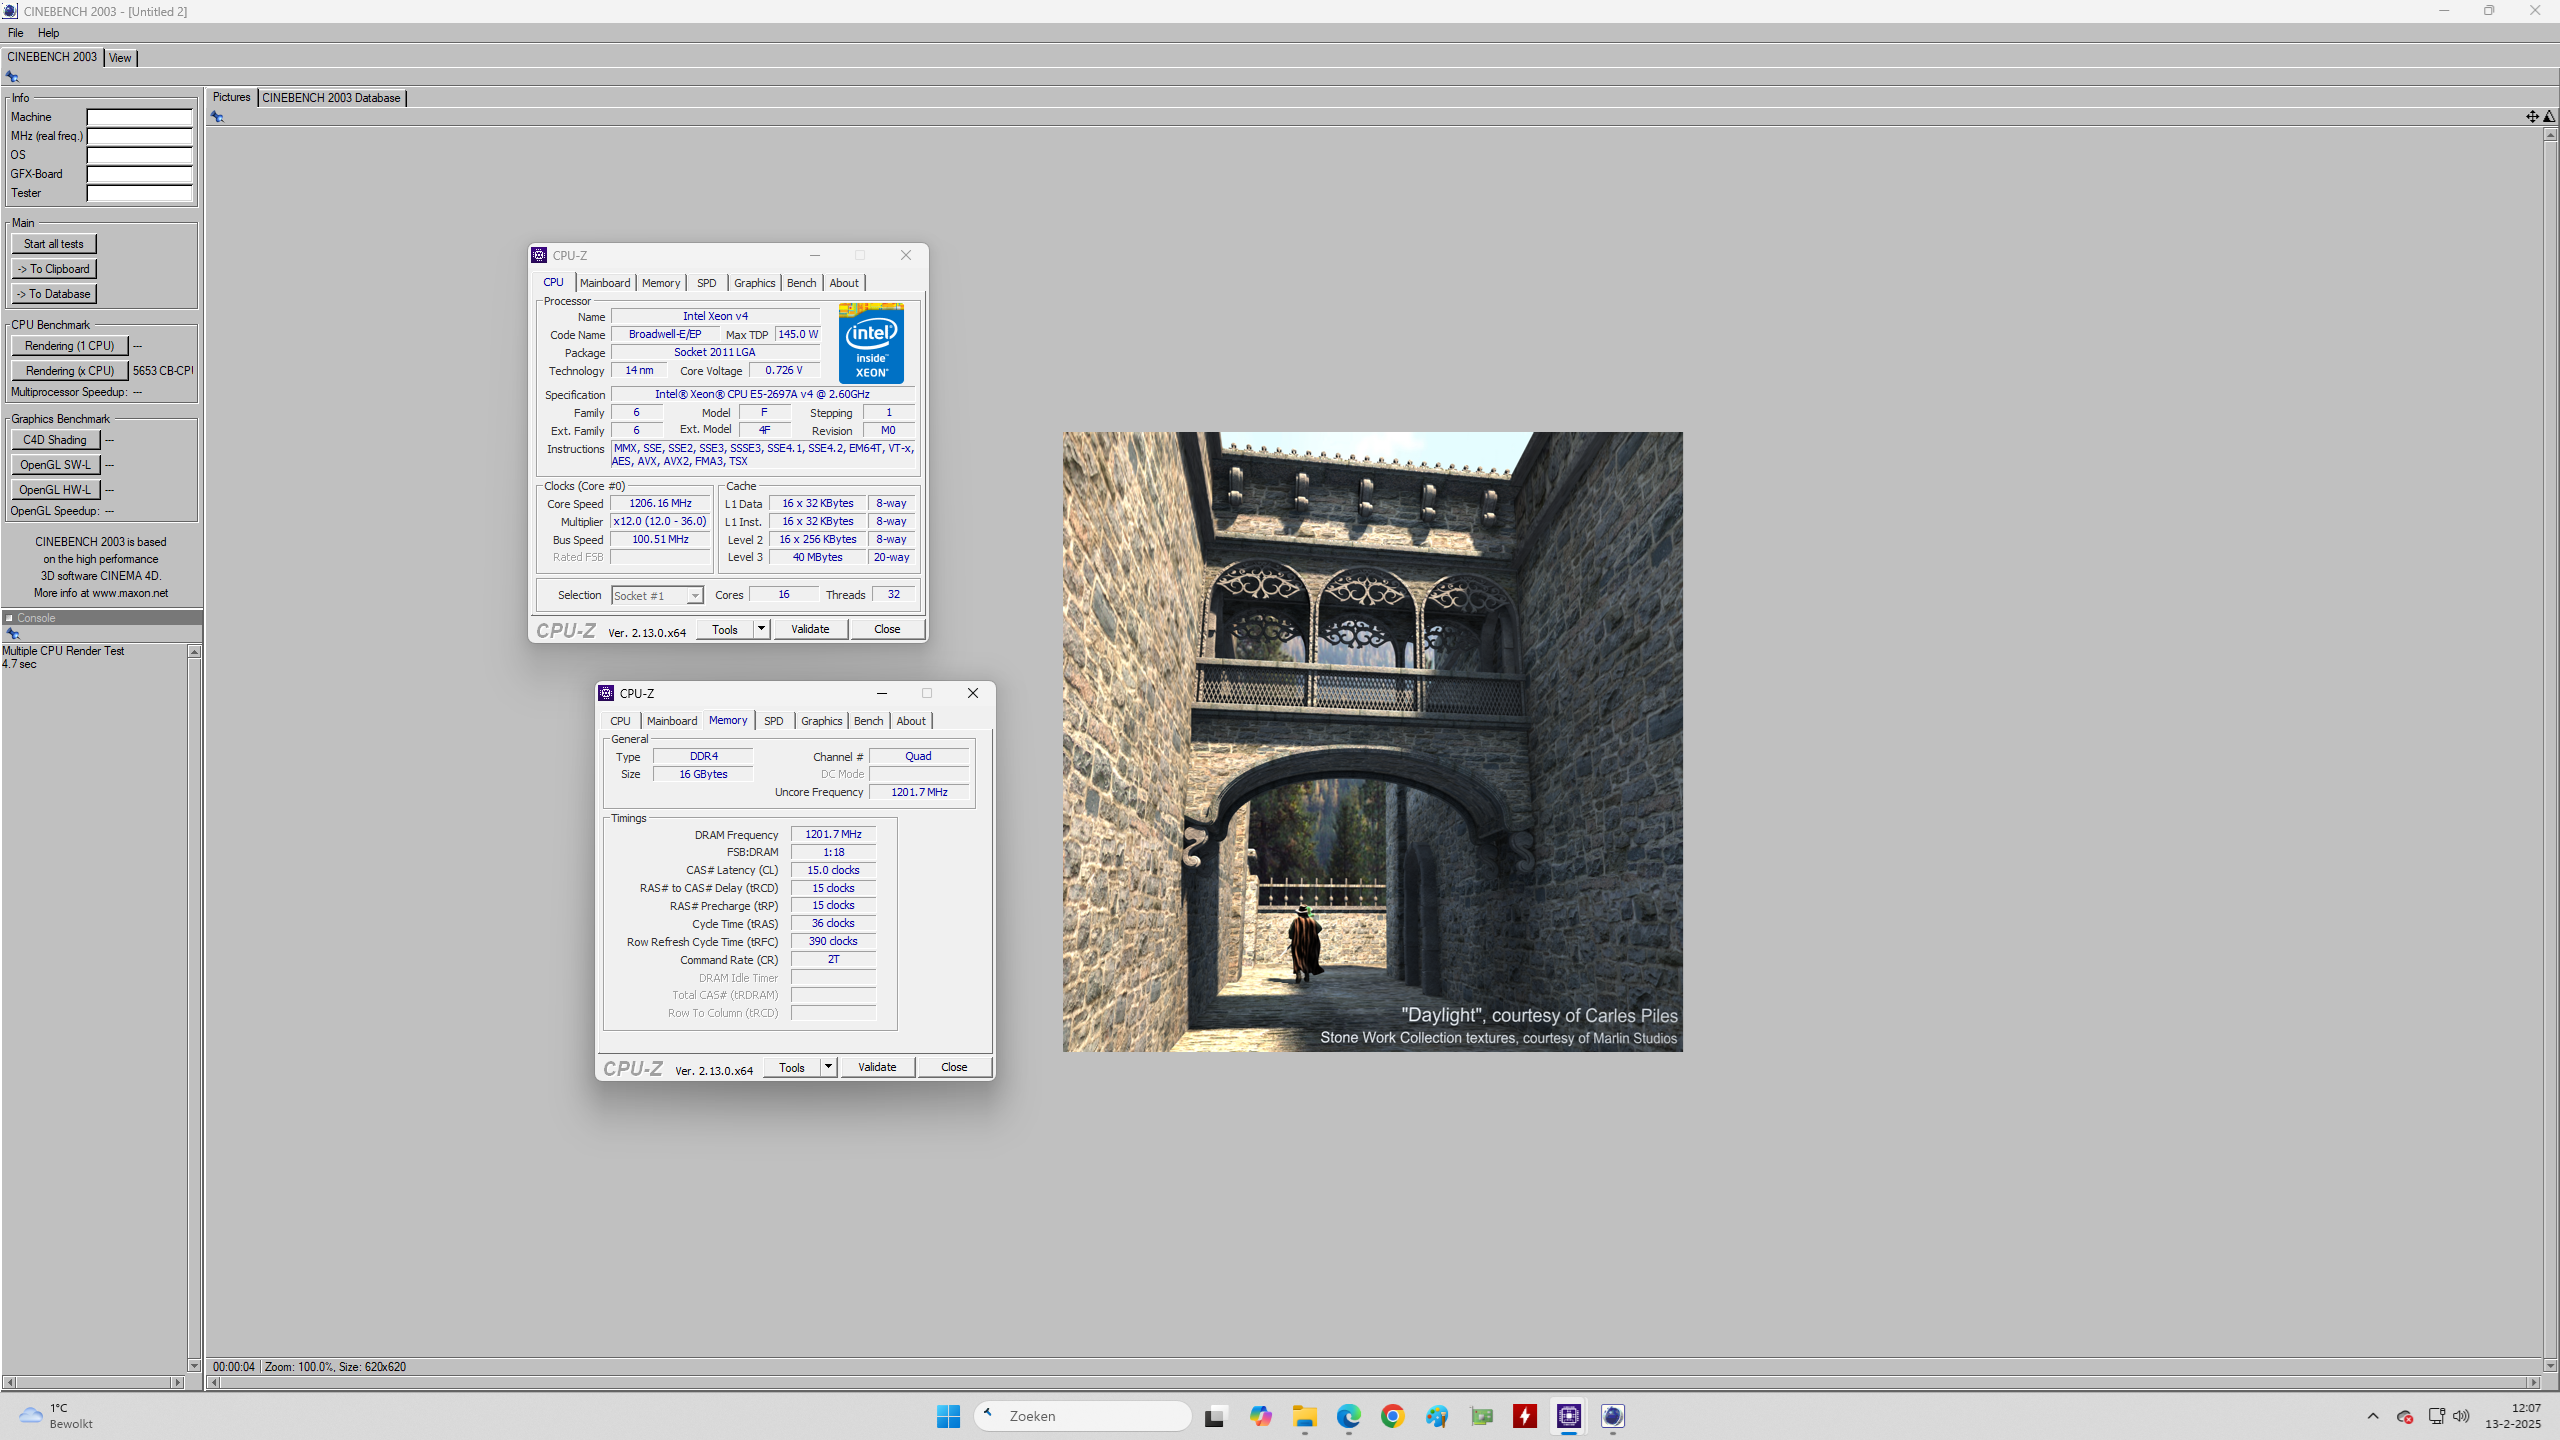Viewport: 2560px width, 1440px height.
Task: Open the Paint app from the taskbar
Action: tap(1437, 1416)
